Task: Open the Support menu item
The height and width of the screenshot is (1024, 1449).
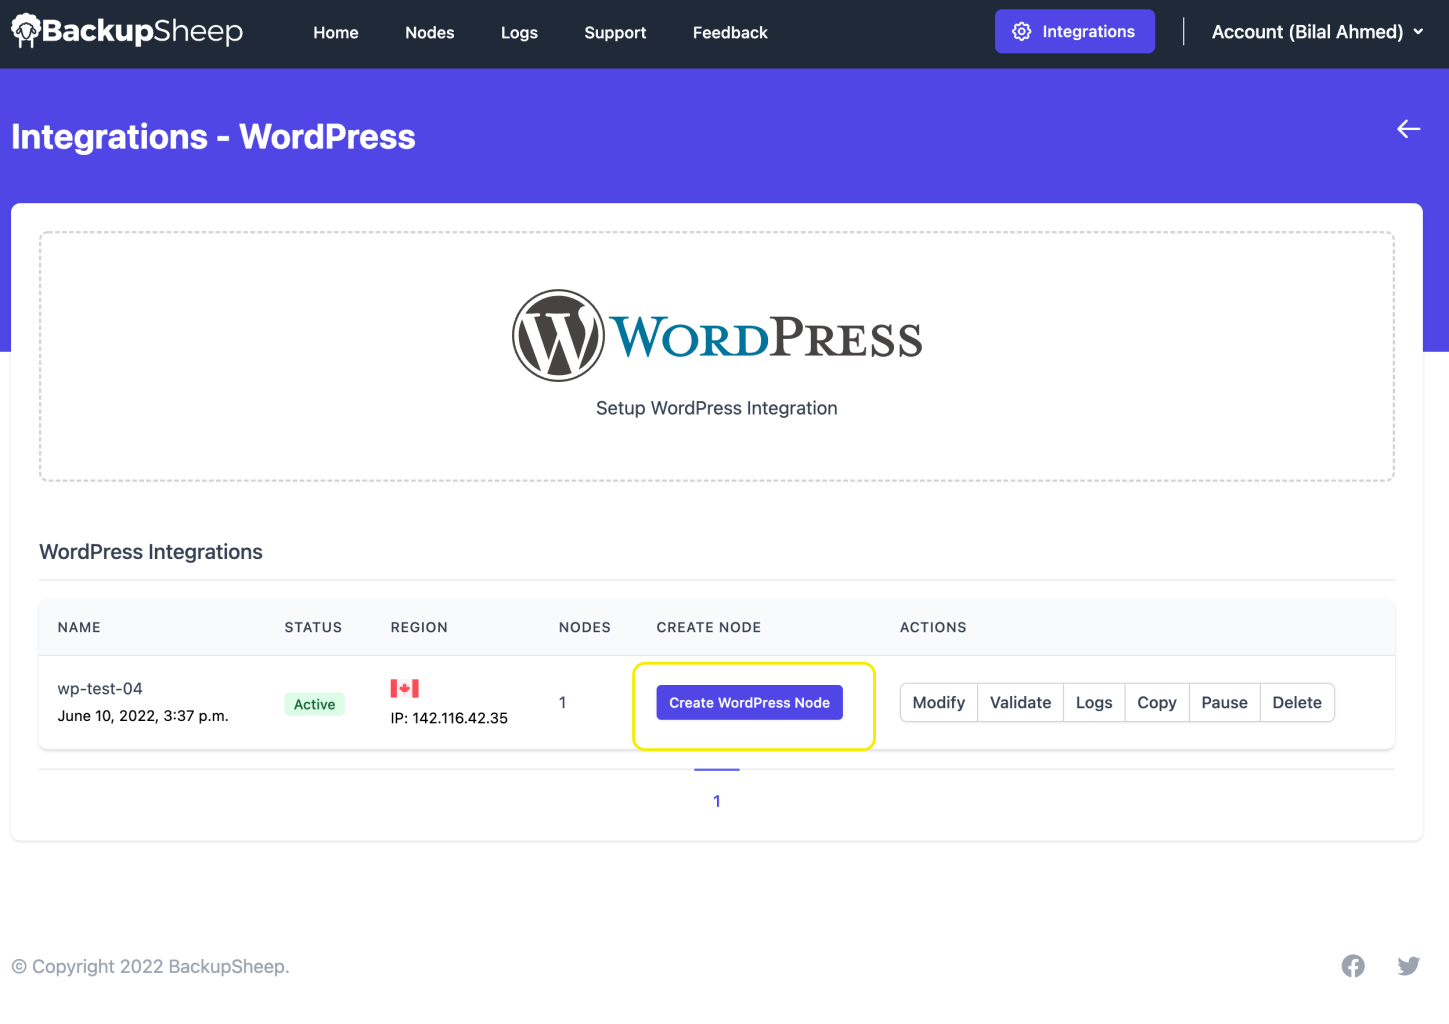Action: 615,33
